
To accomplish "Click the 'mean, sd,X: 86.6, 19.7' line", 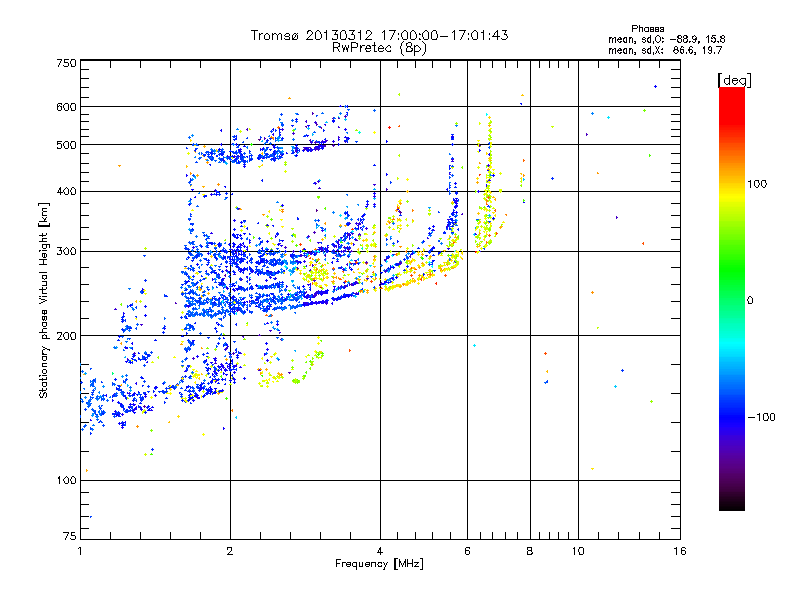I will 665,50.
